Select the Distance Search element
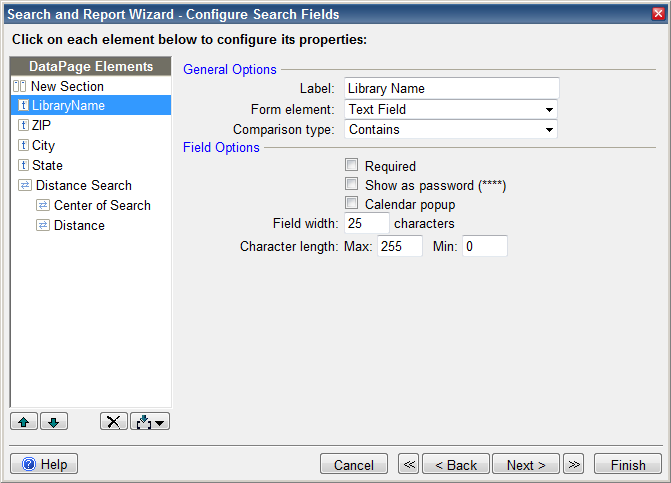The width and height of the screenshot is (671, 483). [83, 185]
